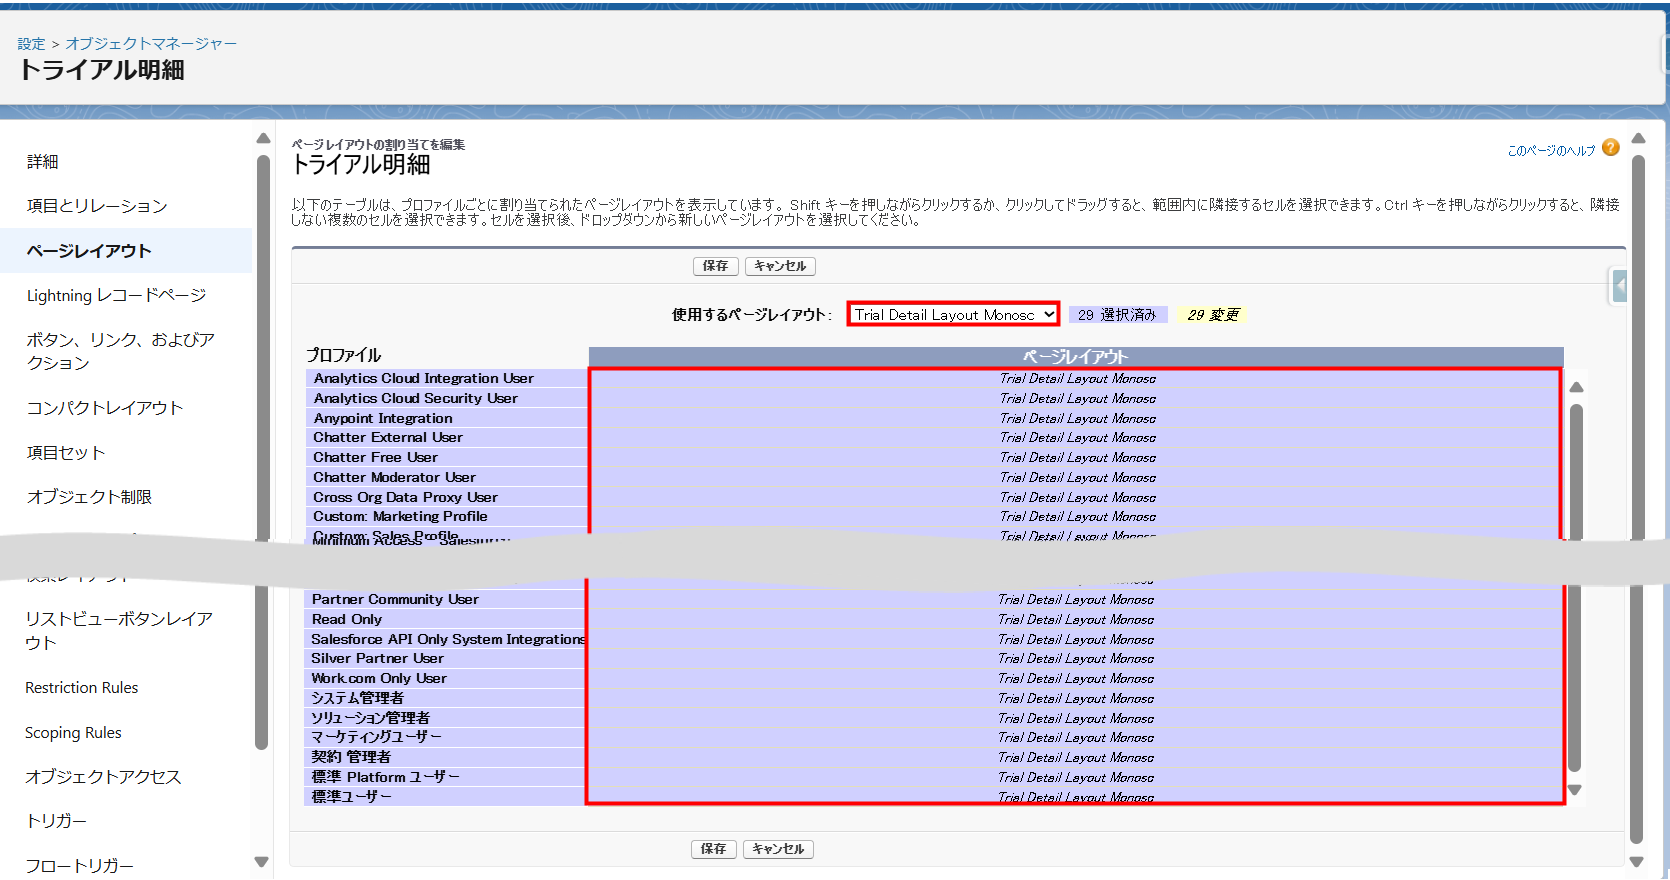The height and width of the screenshot is (880, 1670).
Task: Click the sidebar scroll down arrow
Action: coord(262,861)
